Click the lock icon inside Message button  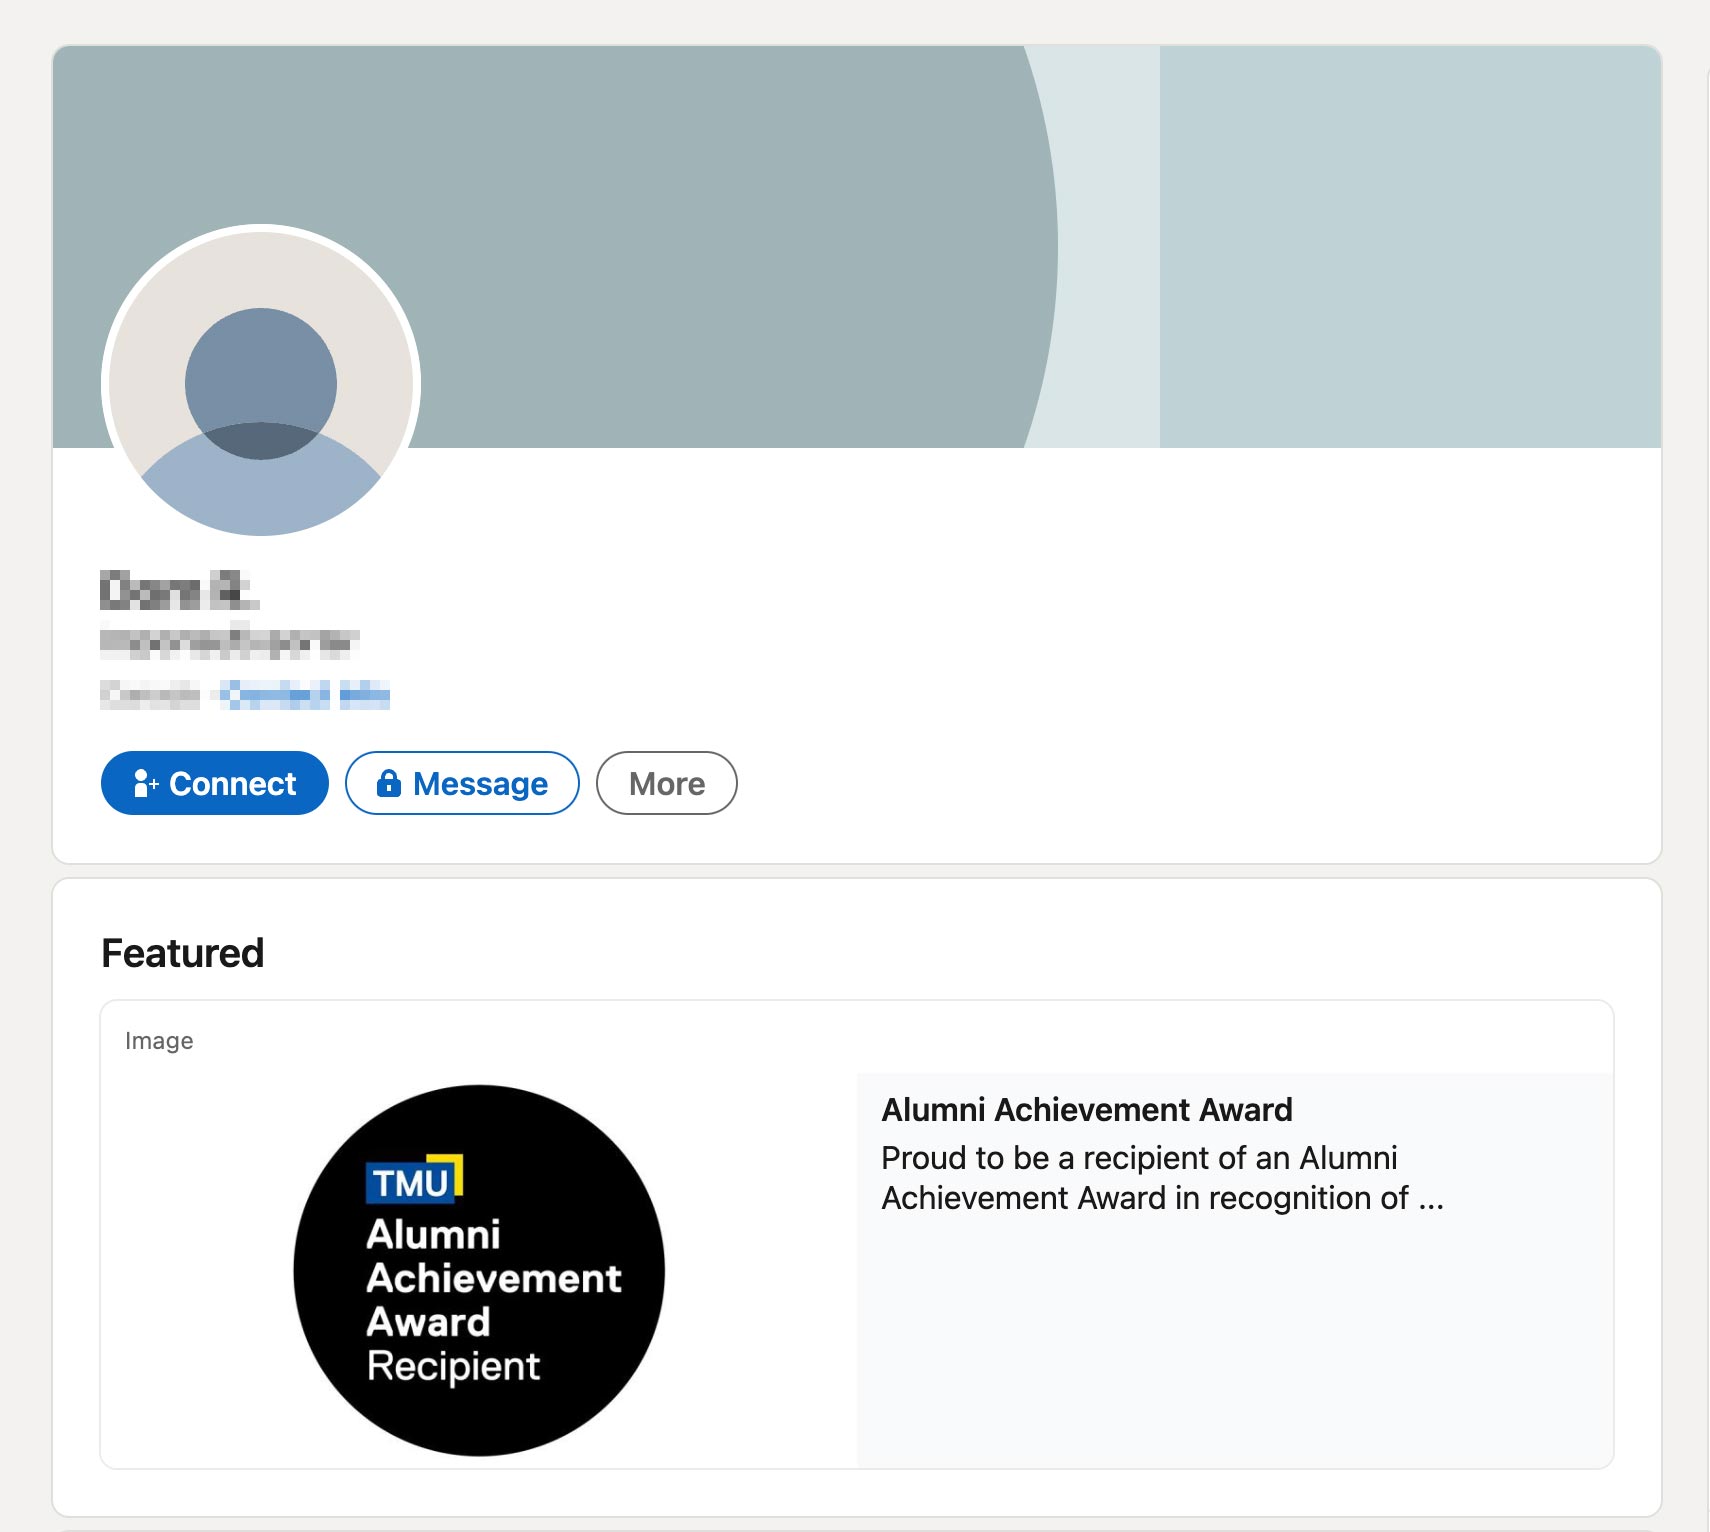coord(390,783)
